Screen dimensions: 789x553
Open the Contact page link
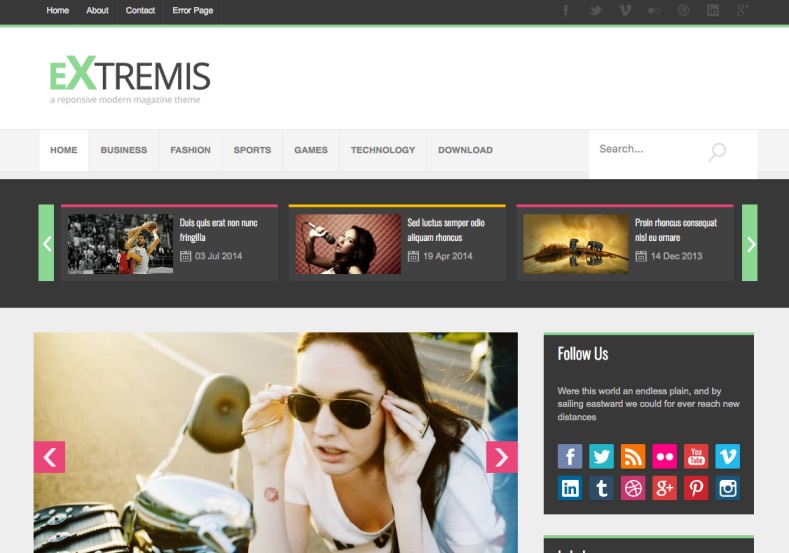[x=140, y=11]
